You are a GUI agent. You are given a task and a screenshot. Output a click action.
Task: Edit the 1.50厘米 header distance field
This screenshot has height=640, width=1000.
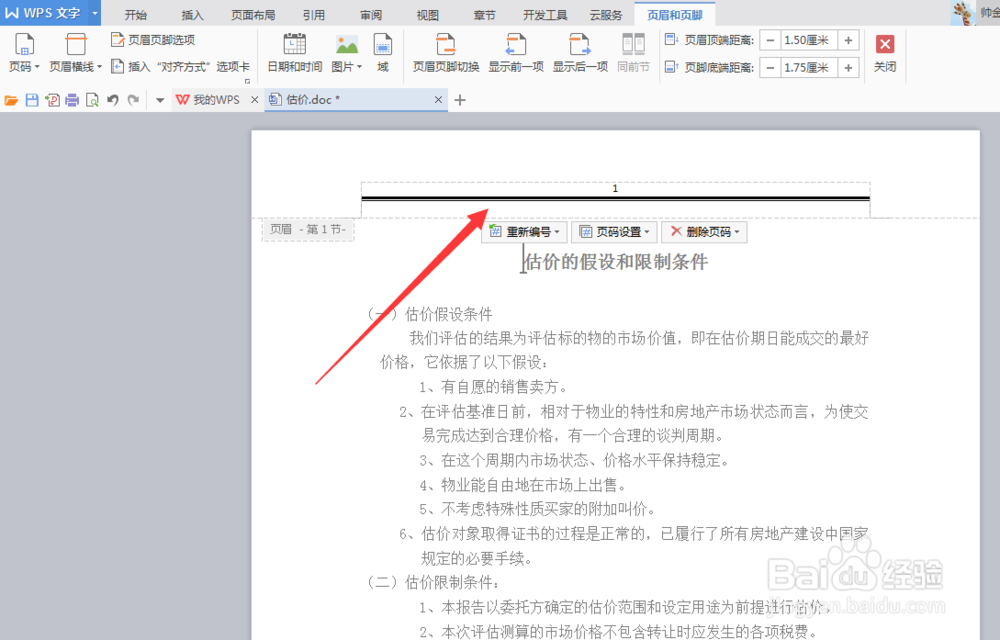coord(809,40)
